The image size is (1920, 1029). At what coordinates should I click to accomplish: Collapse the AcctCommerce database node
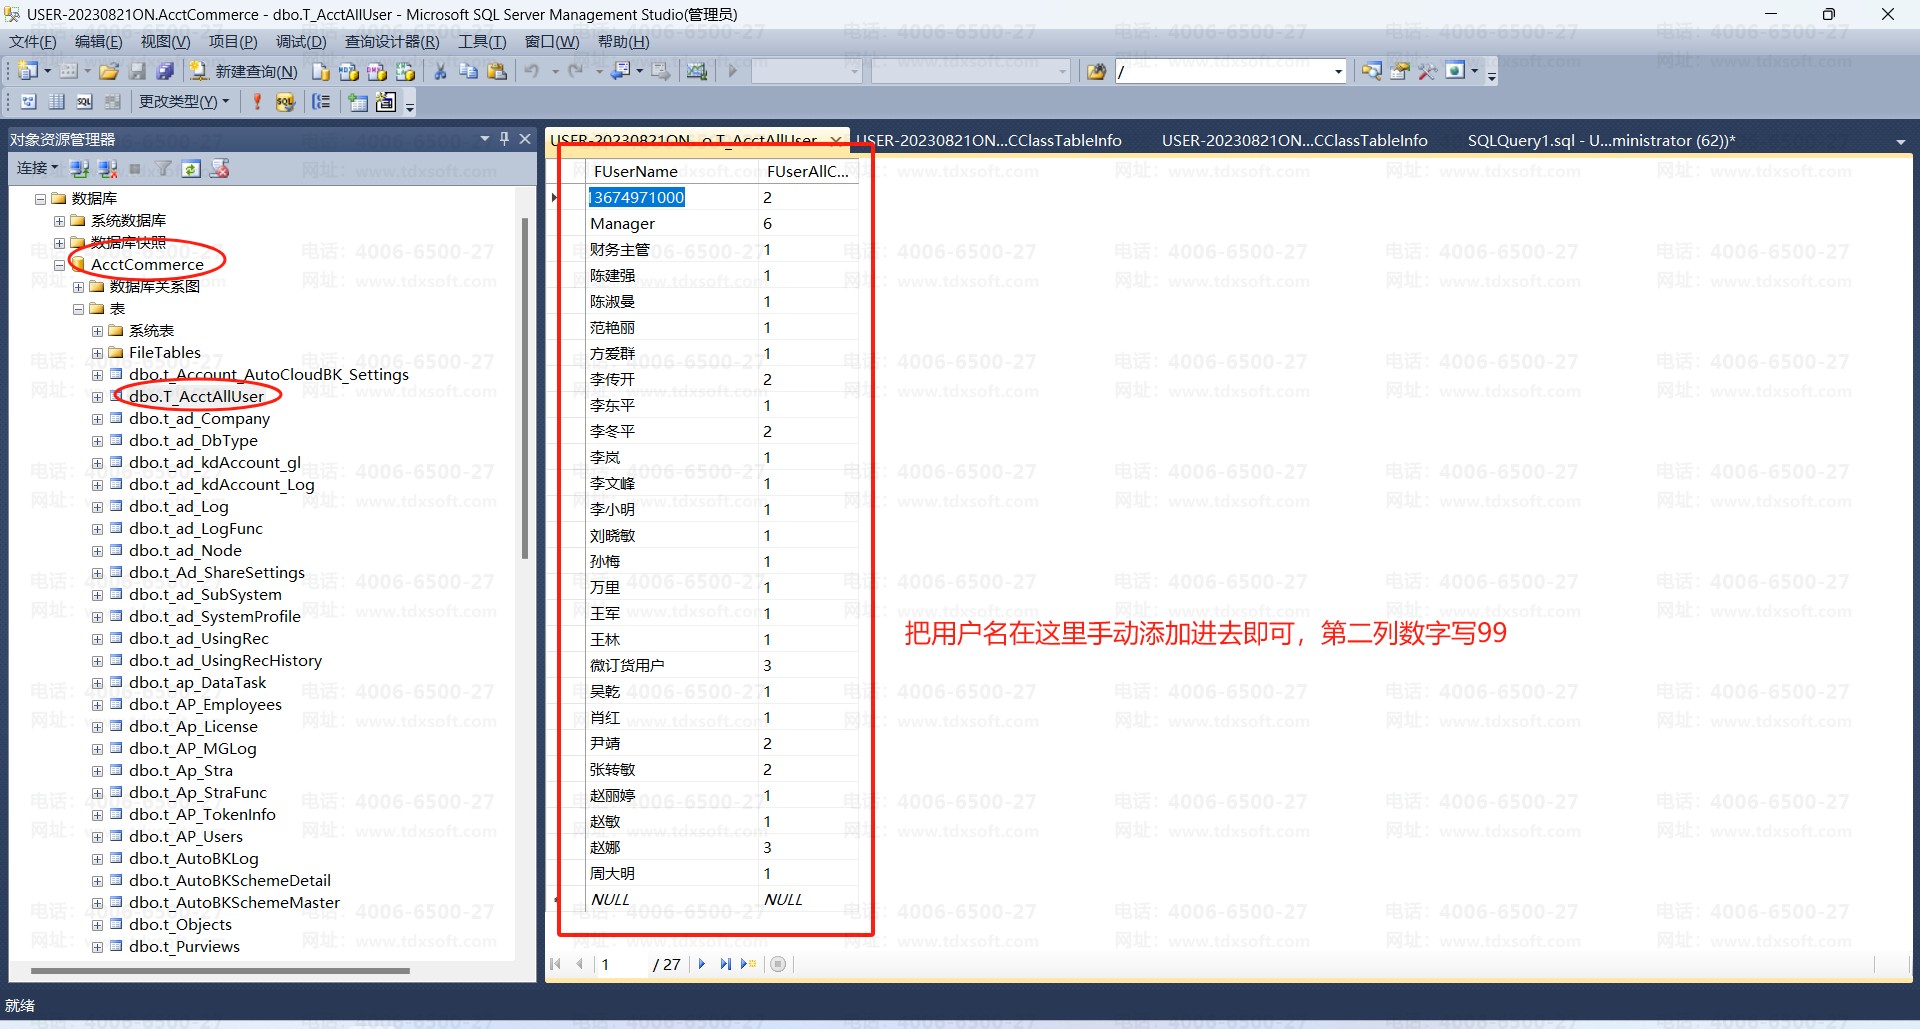[59, 265]
